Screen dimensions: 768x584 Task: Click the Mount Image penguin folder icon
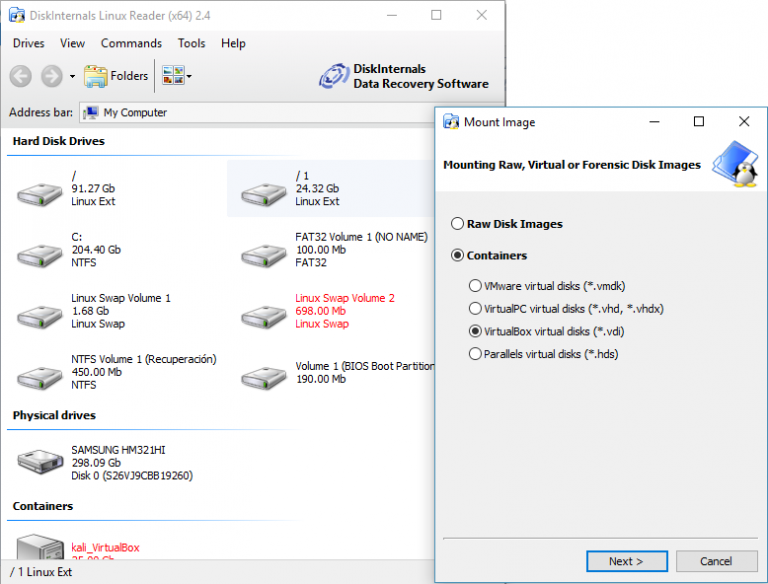[x=735, y=164]
